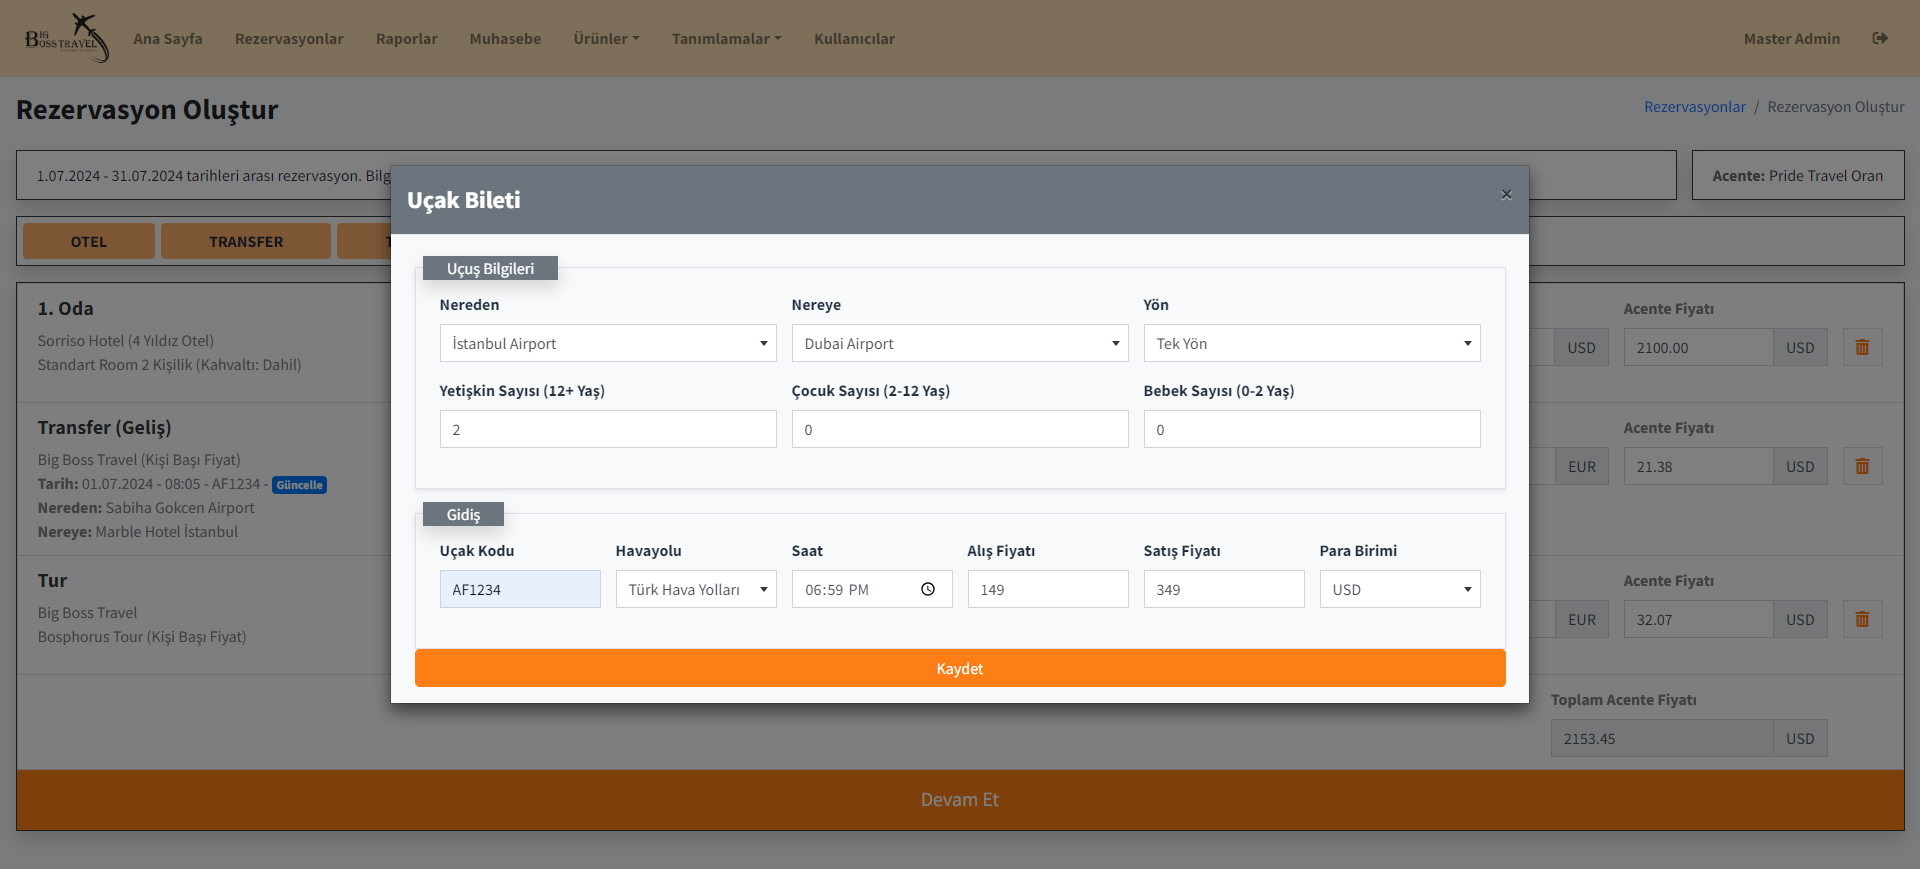Open the Yön dropdown showing Tek Yön

click(x=1312, y=343)
